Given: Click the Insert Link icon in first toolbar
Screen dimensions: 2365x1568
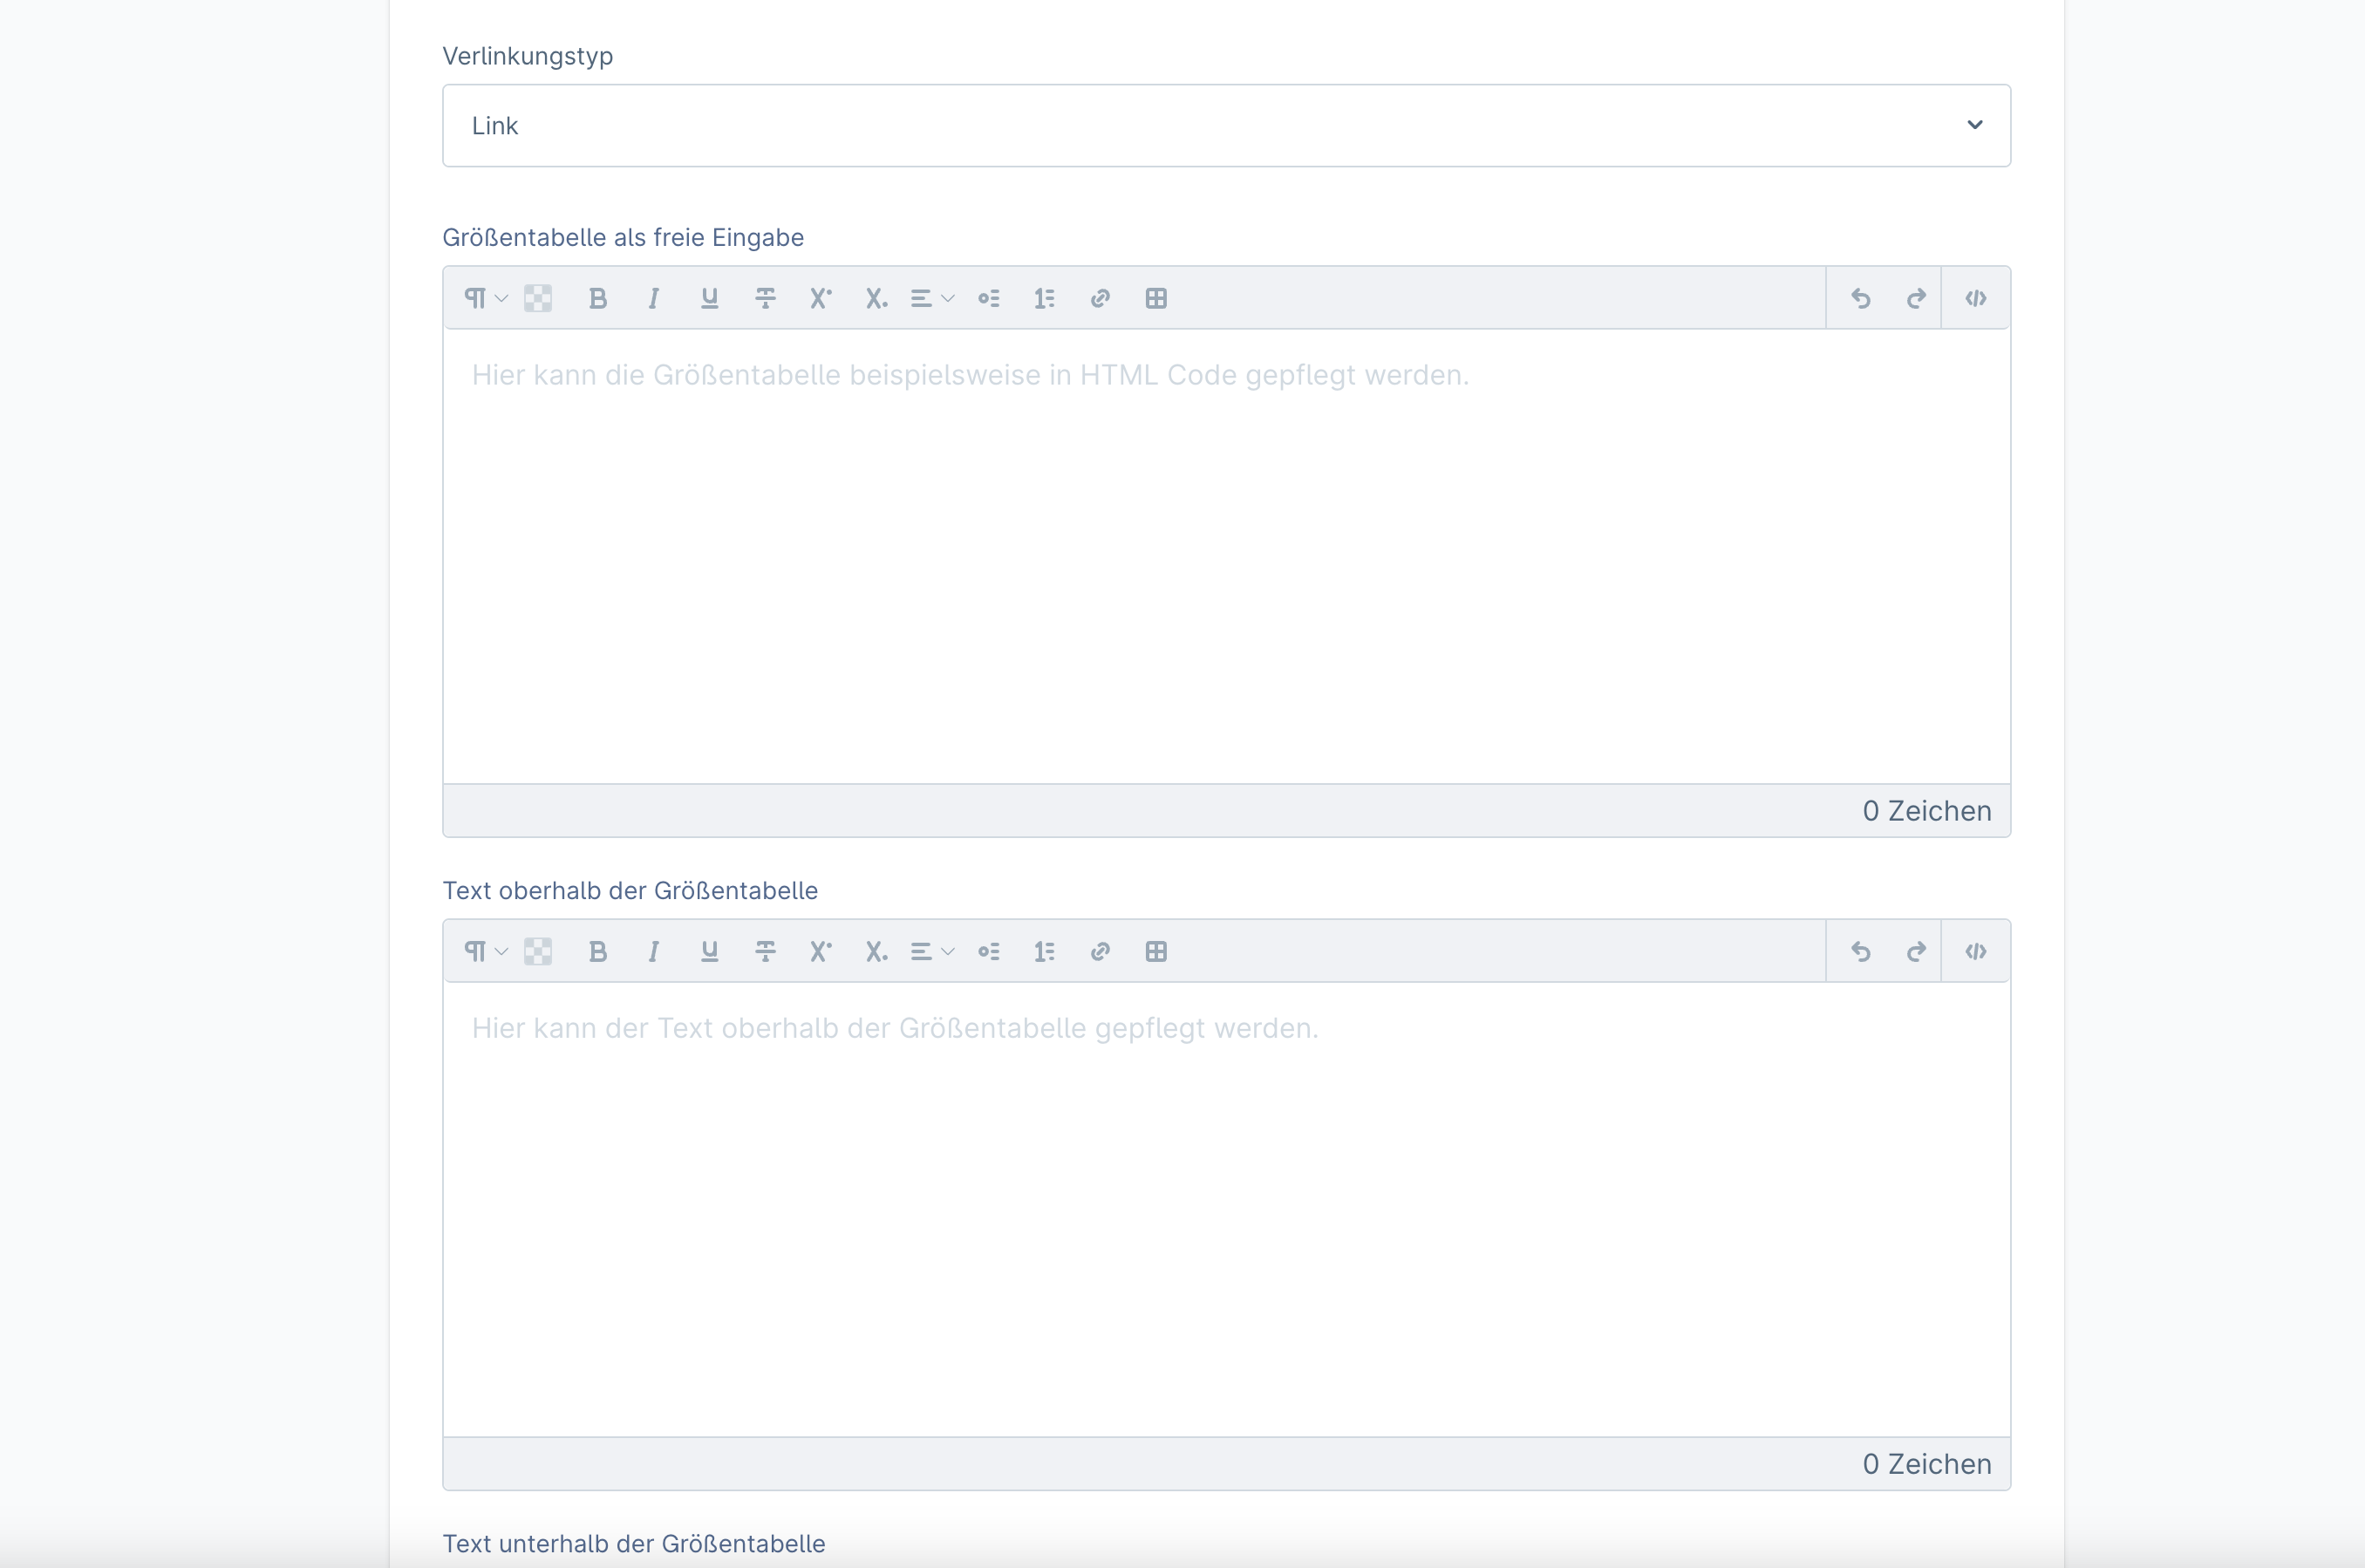Looking at the screenshot, I should click(1099, 297).
